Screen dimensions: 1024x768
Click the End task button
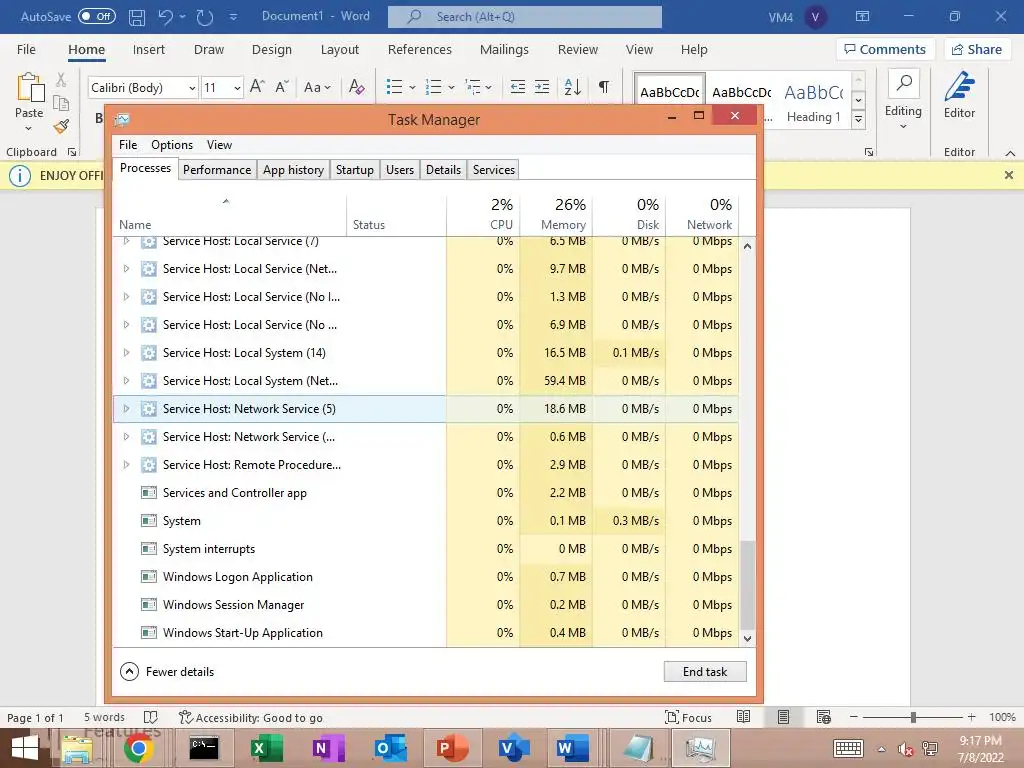(705, 671)
